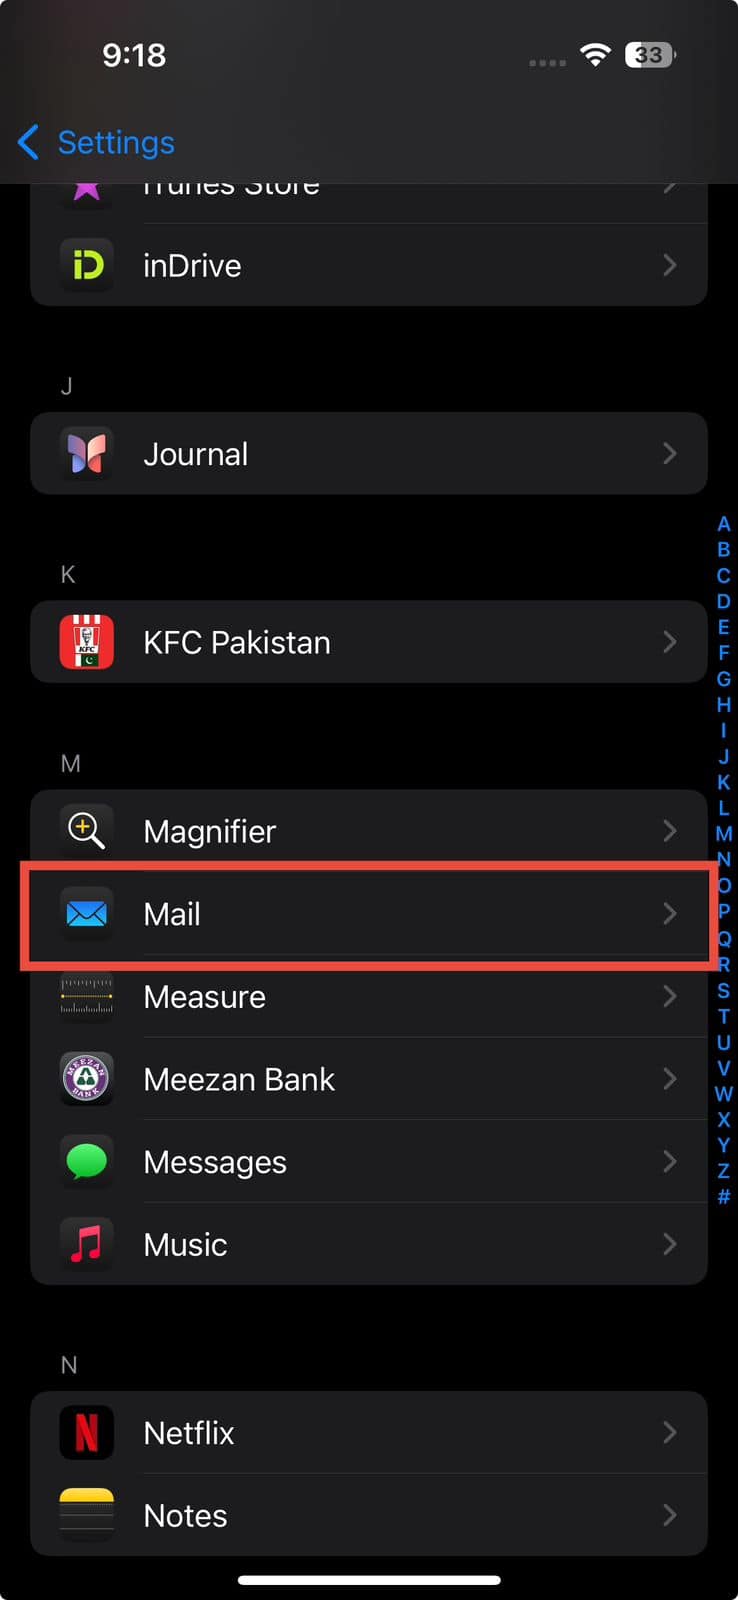The height and width of the screenshot is (1600, 738).
Task: Tap the Music note icon
Action: tap(87, 1244)
